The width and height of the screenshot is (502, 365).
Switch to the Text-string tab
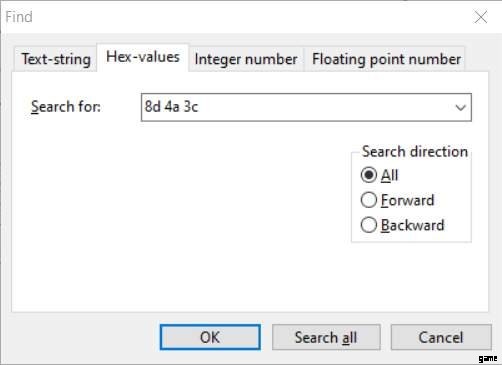click(56, 59)
